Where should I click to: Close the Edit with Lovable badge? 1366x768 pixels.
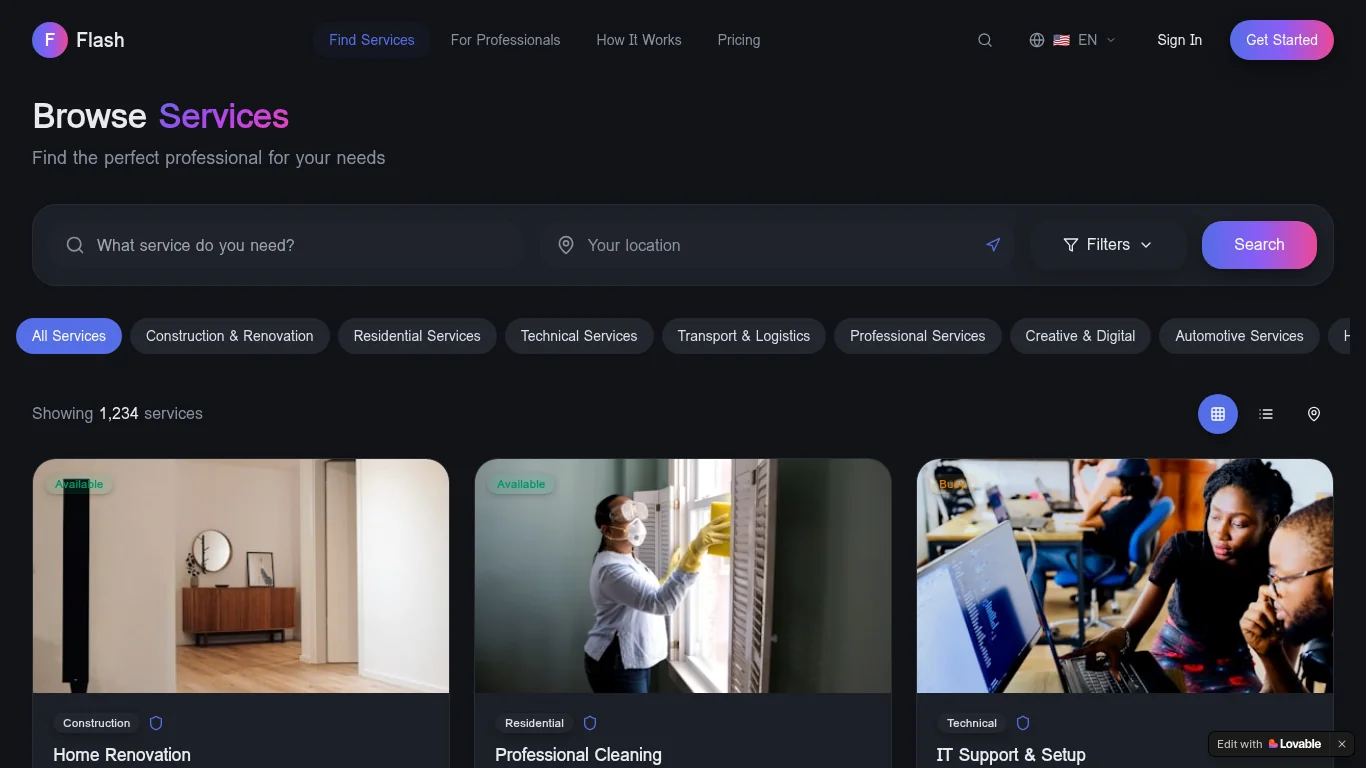1342,744
